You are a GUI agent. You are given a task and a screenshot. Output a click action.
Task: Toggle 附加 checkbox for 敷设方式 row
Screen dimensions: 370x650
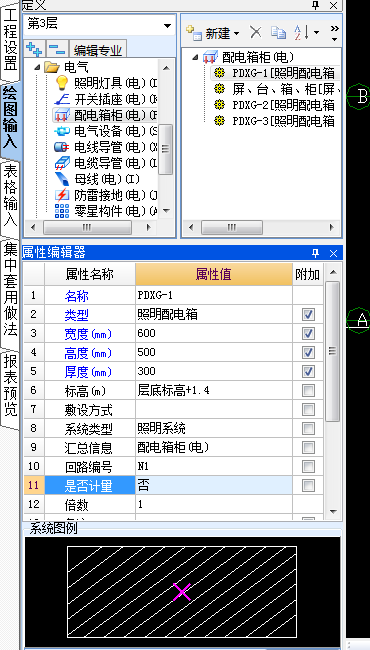308,410
